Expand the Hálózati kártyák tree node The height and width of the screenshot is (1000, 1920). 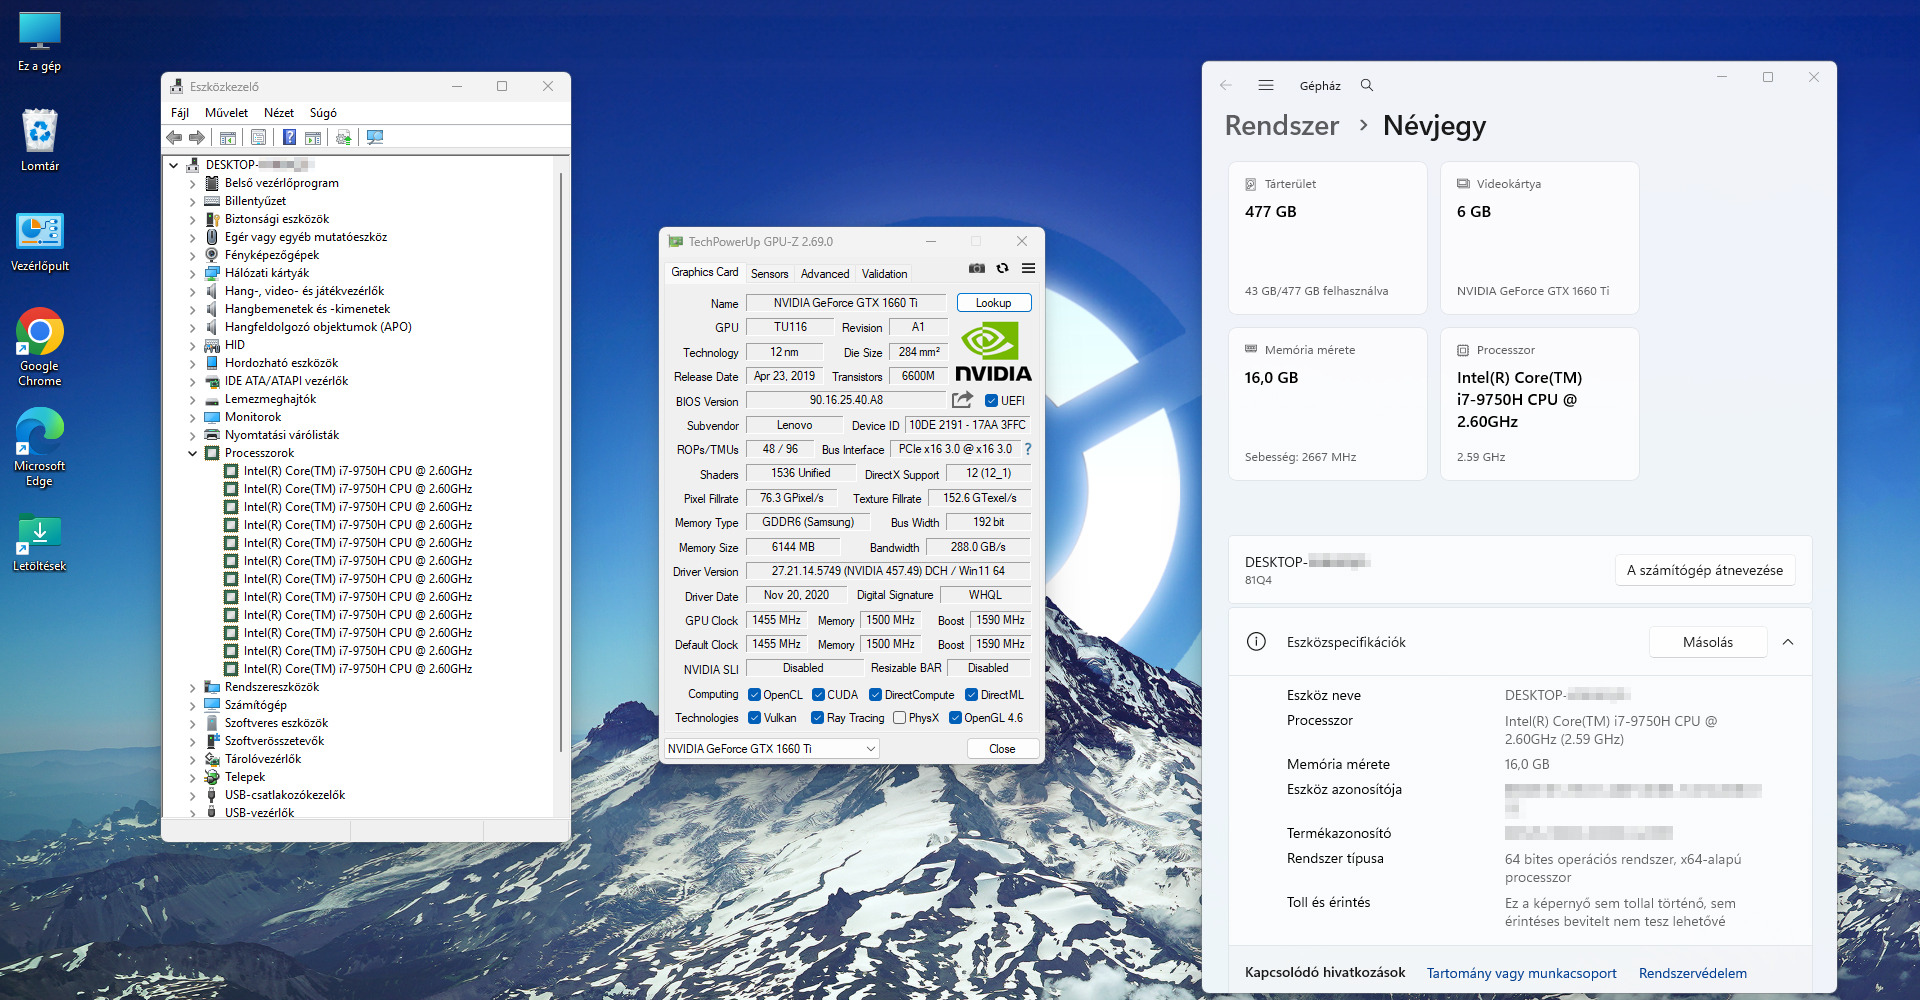[x=193, y=273]
